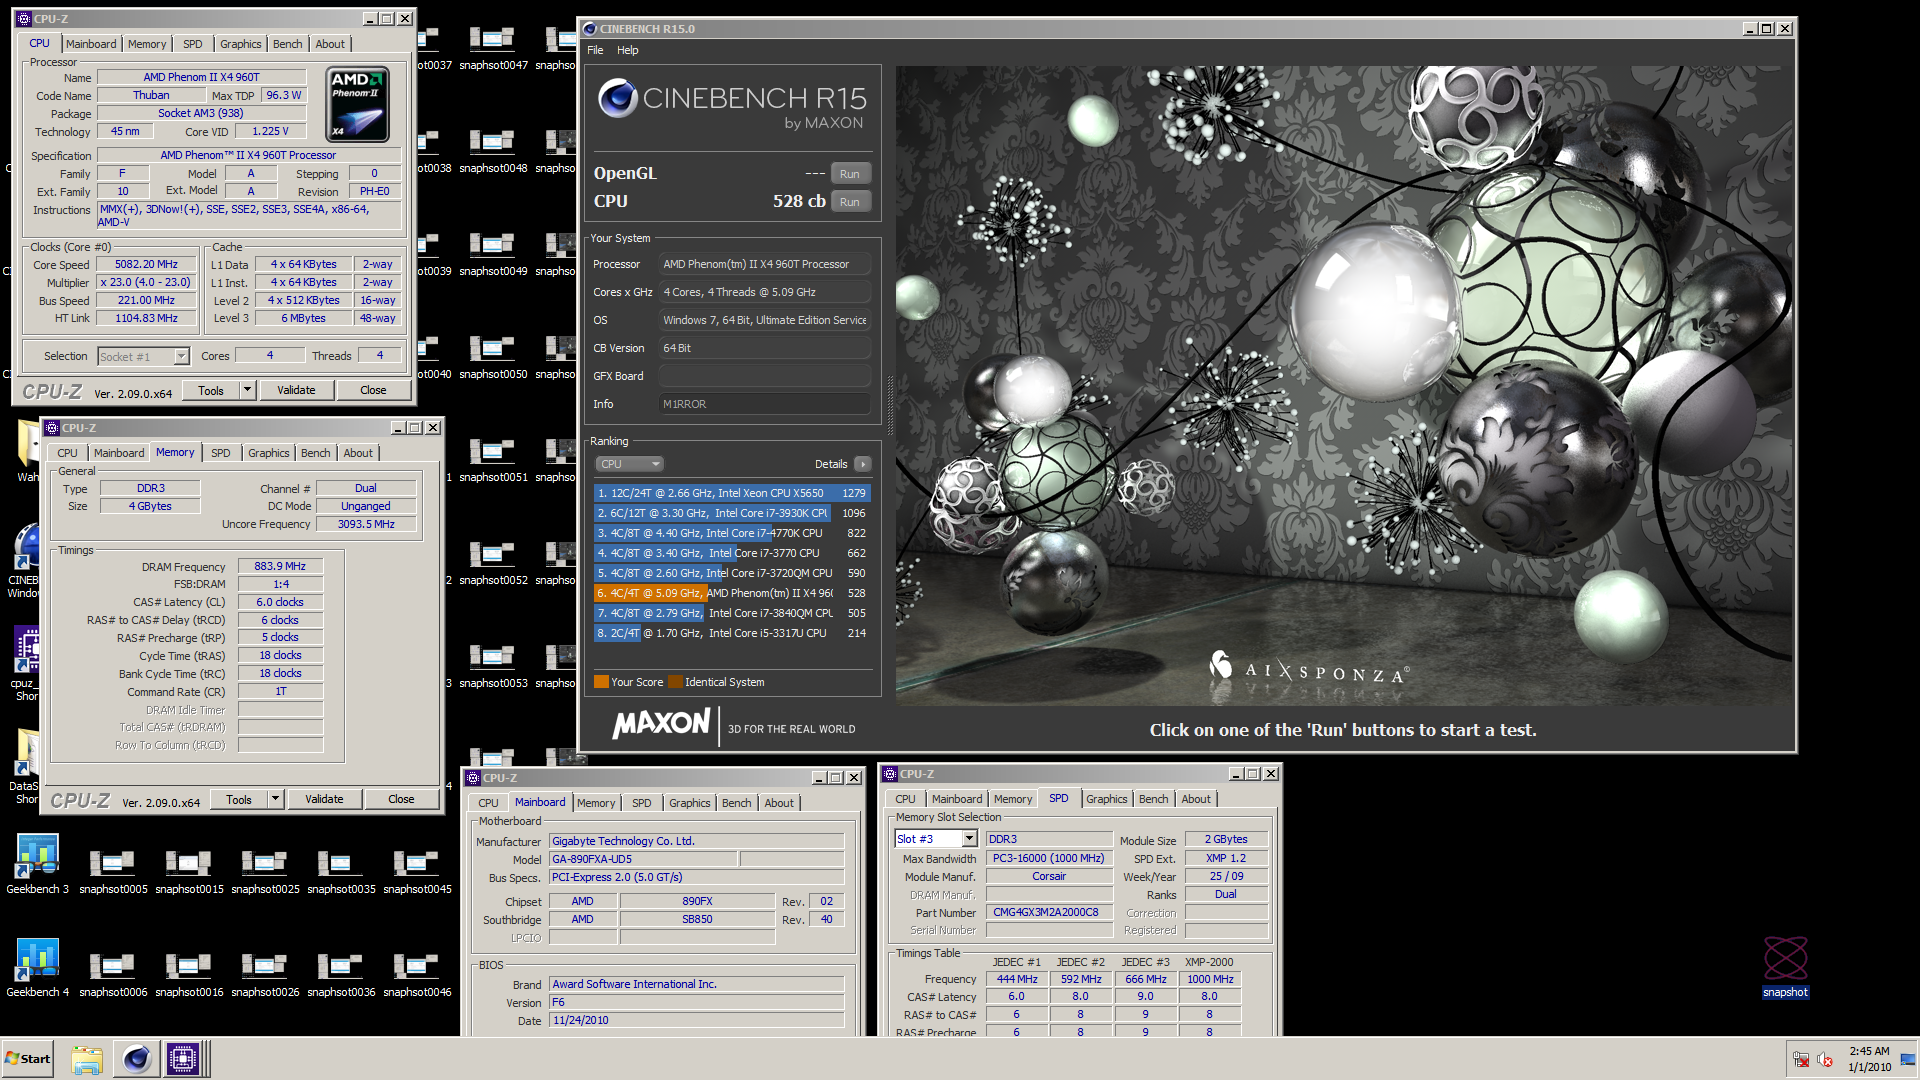Open snaphsot0016 desktop file

click(189, 973)
